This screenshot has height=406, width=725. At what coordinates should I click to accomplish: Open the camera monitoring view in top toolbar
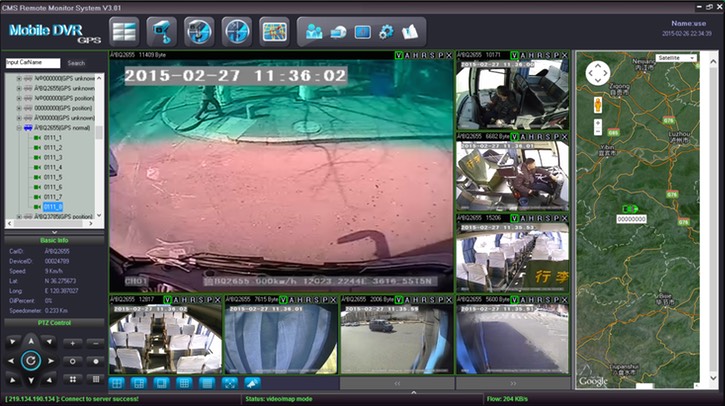point(161,30)
